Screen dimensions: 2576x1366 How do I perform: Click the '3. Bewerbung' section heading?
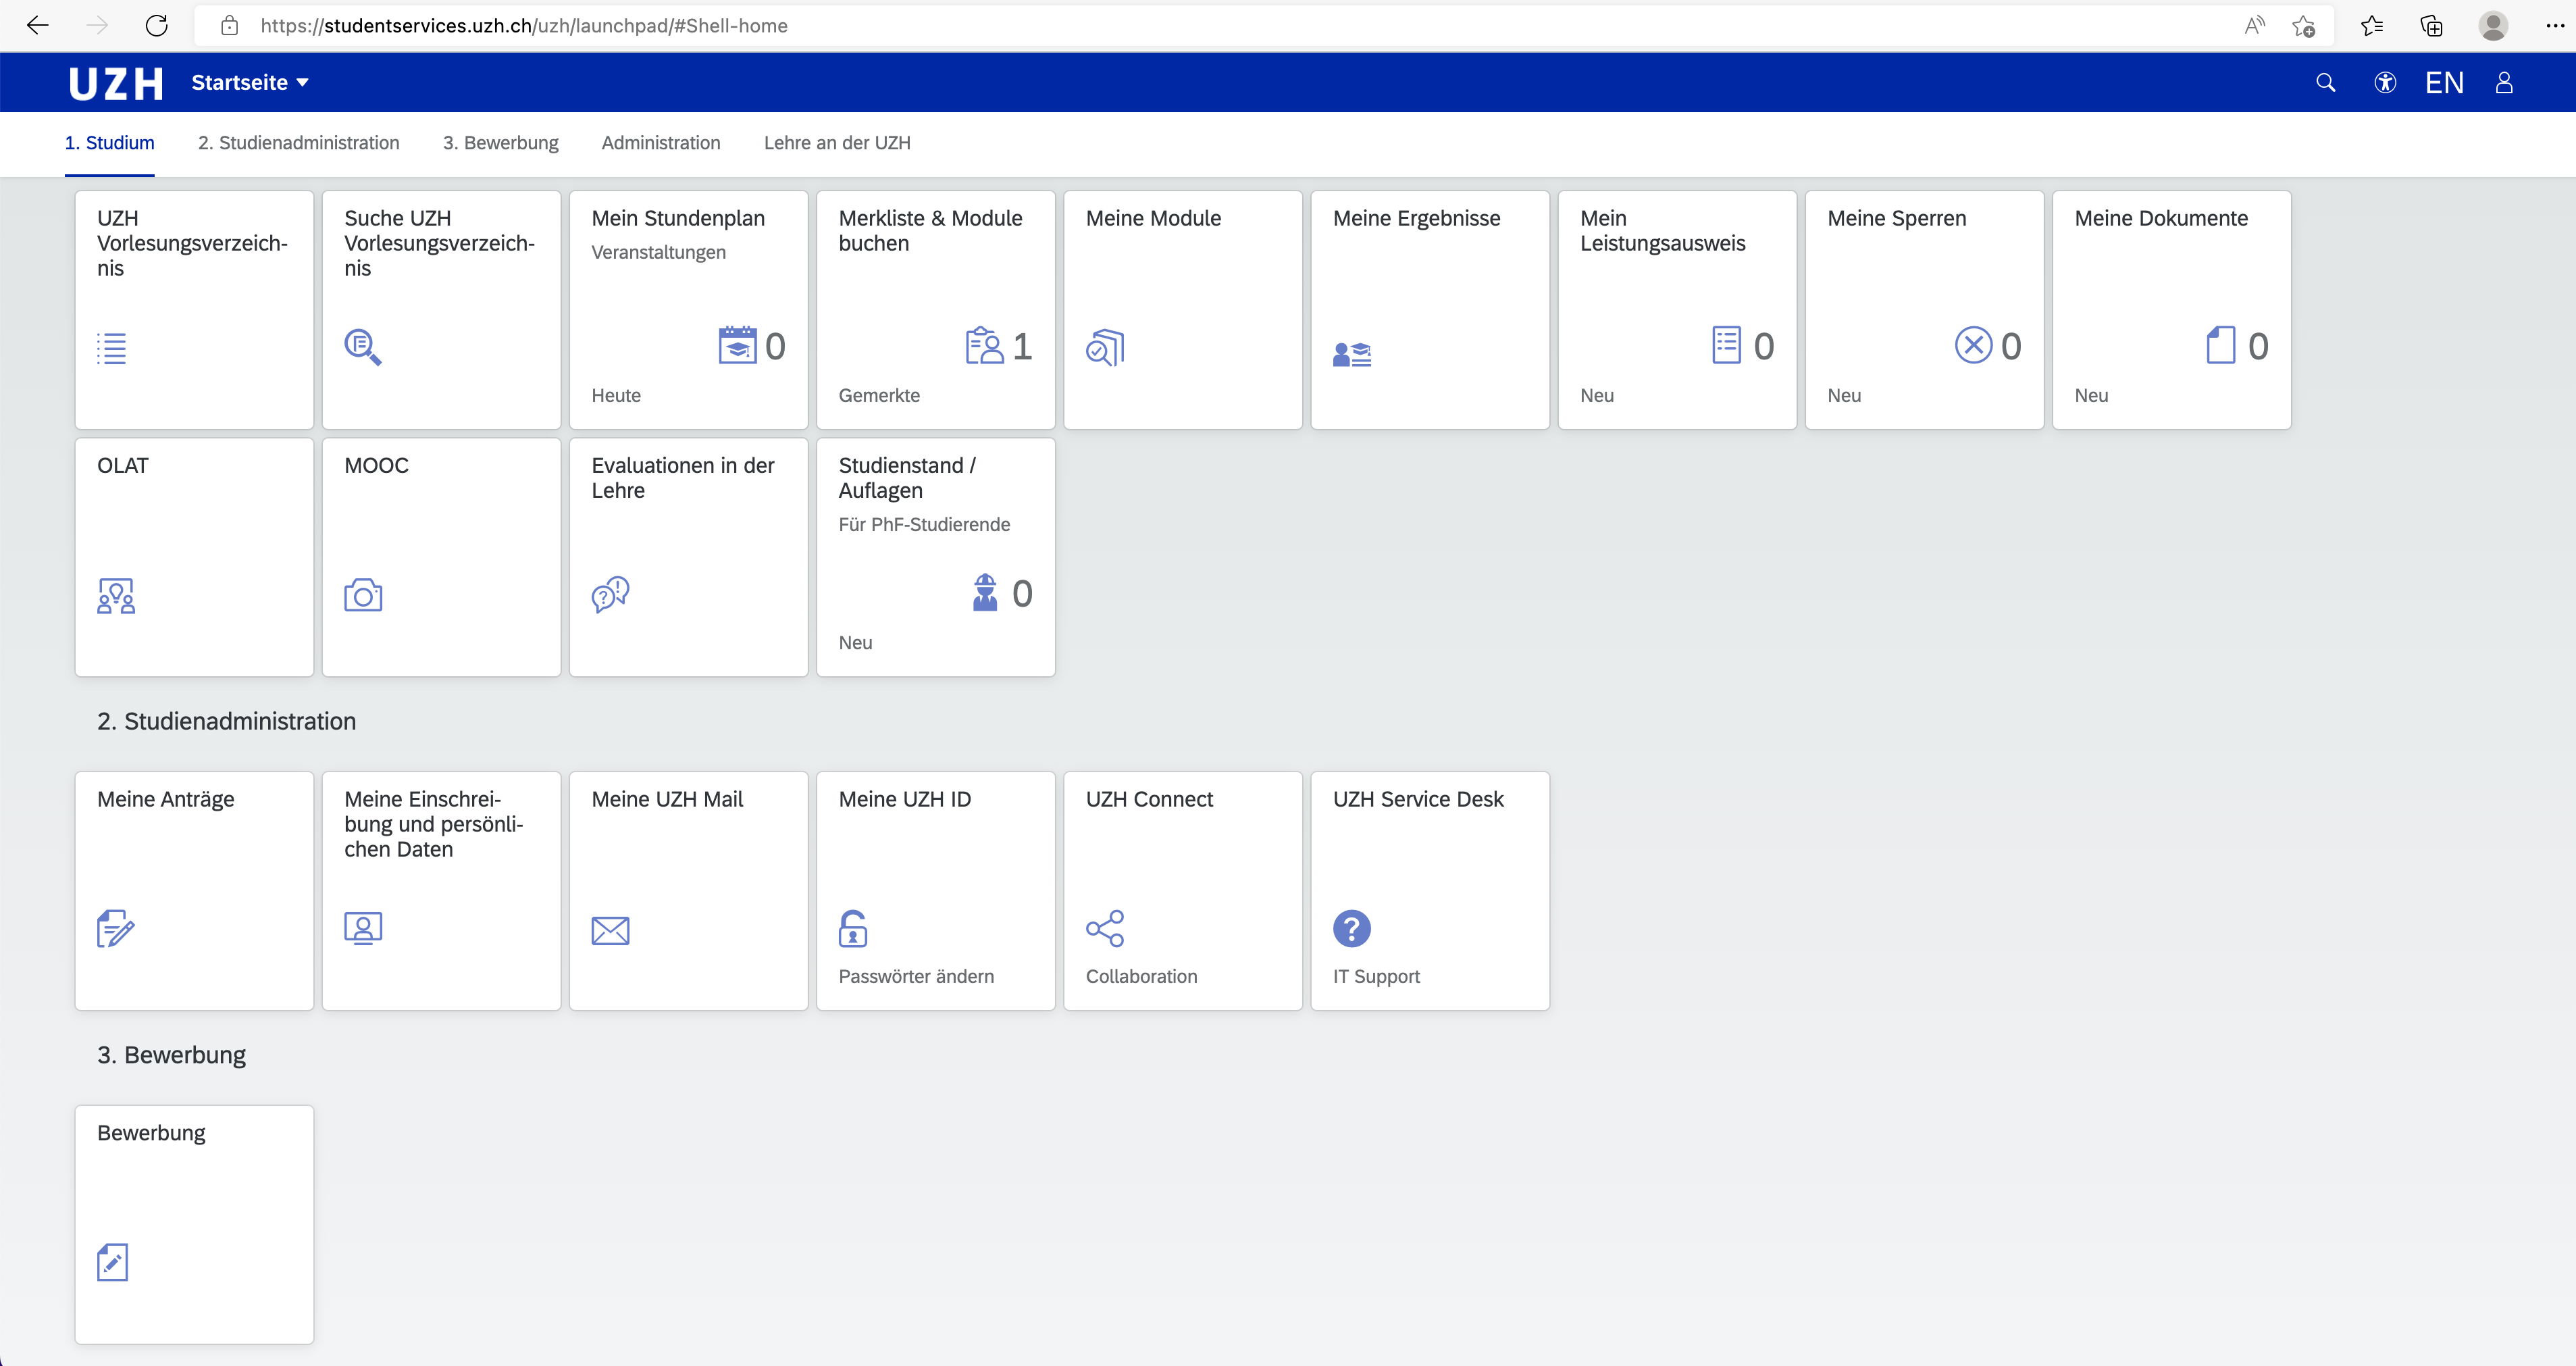171,1055
